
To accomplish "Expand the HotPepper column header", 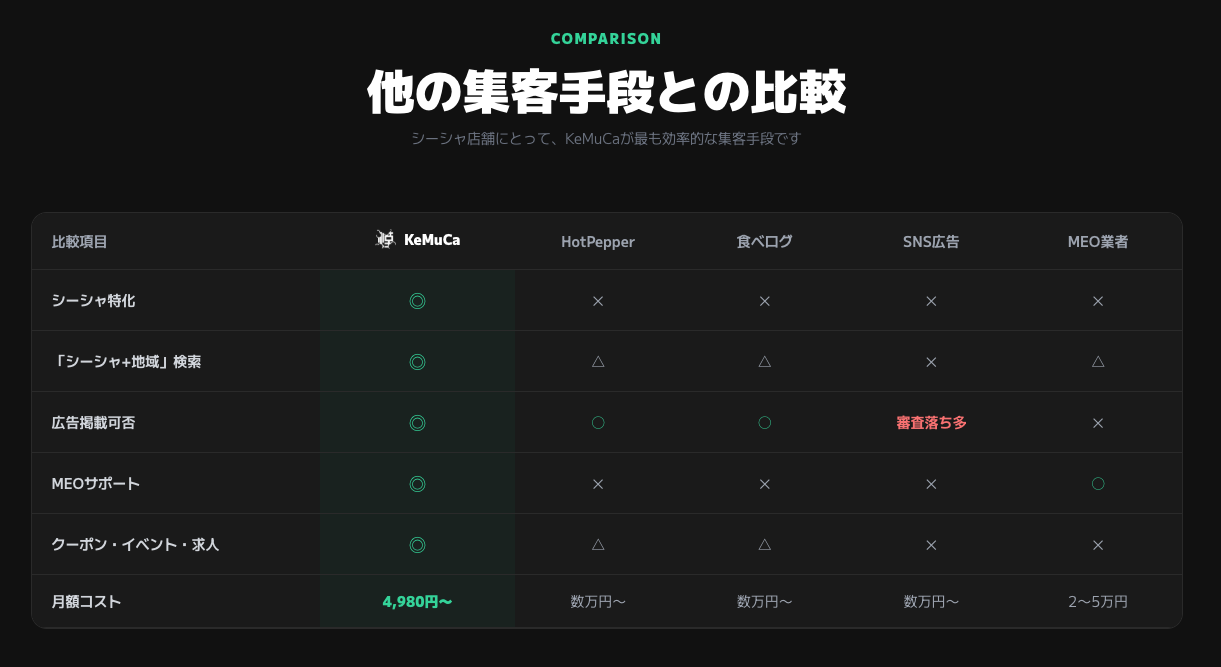I will (x=598, y=241).
